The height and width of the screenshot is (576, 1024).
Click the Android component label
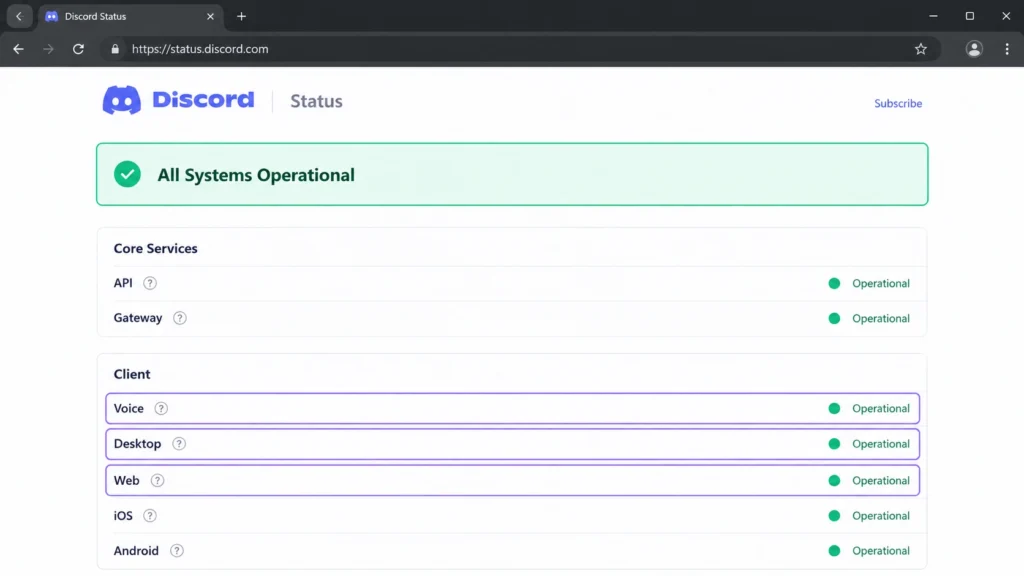click(136, 551)
